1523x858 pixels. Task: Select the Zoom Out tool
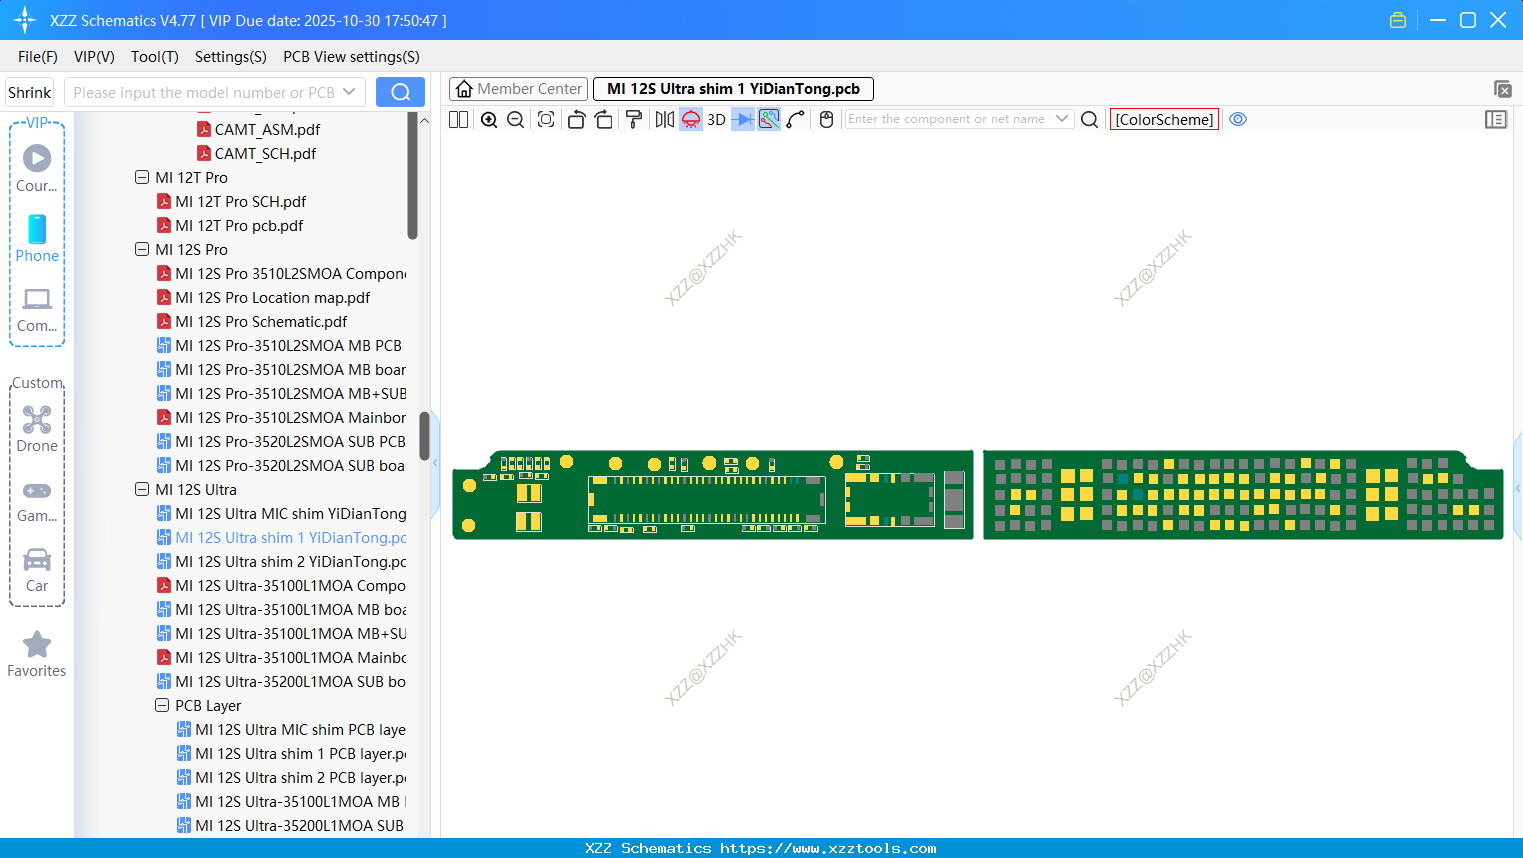coord(514,119)
